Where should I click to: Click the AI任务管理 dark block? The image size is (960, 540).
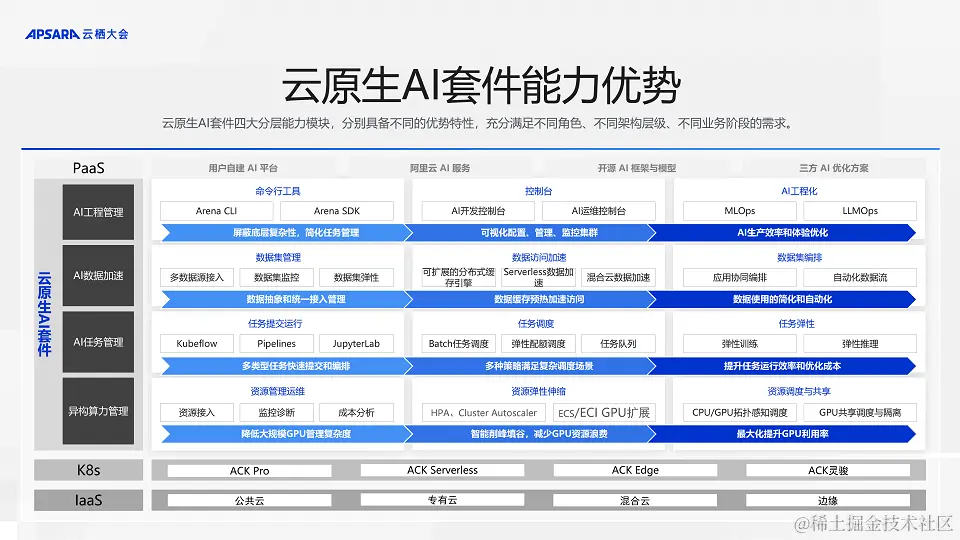98,342
